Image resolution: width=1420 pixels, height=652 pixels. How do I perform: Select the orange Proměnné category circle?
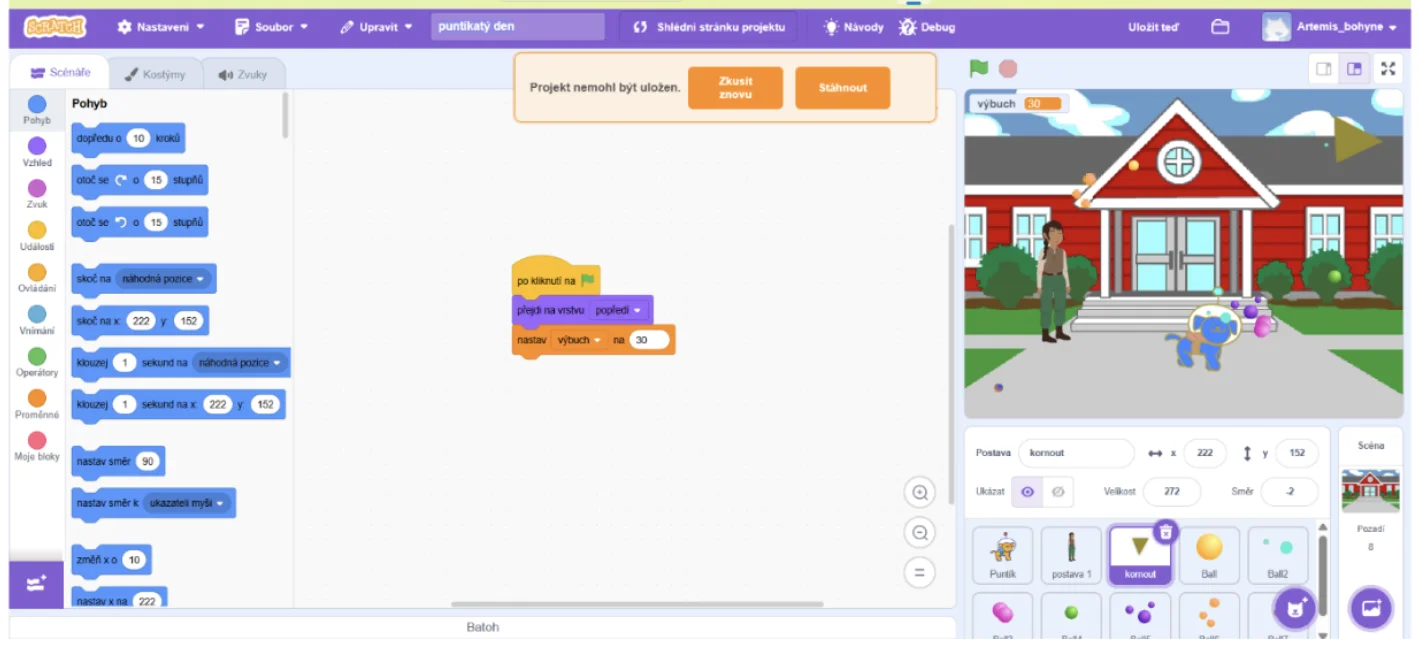(37, 398)
